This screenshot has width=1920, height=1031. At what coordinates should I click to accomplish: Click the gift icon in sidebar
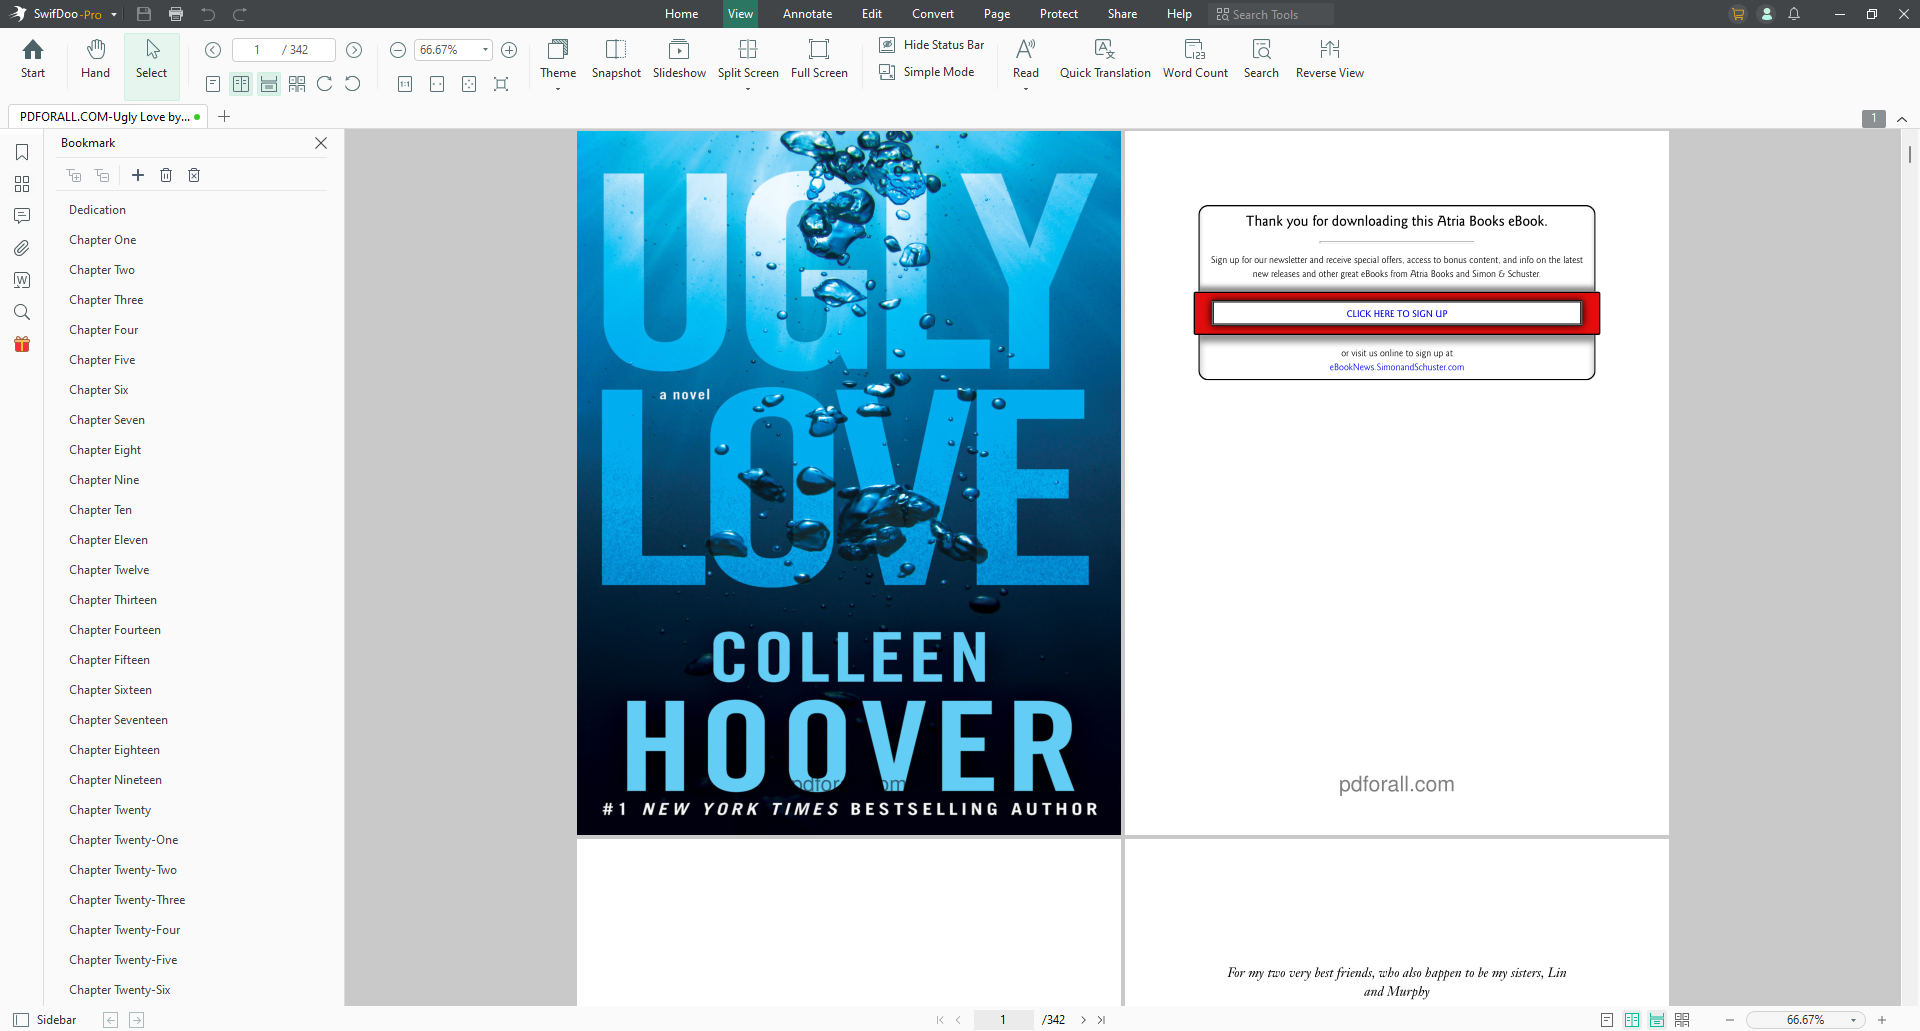pyautogui.click(x=22, y=344)
